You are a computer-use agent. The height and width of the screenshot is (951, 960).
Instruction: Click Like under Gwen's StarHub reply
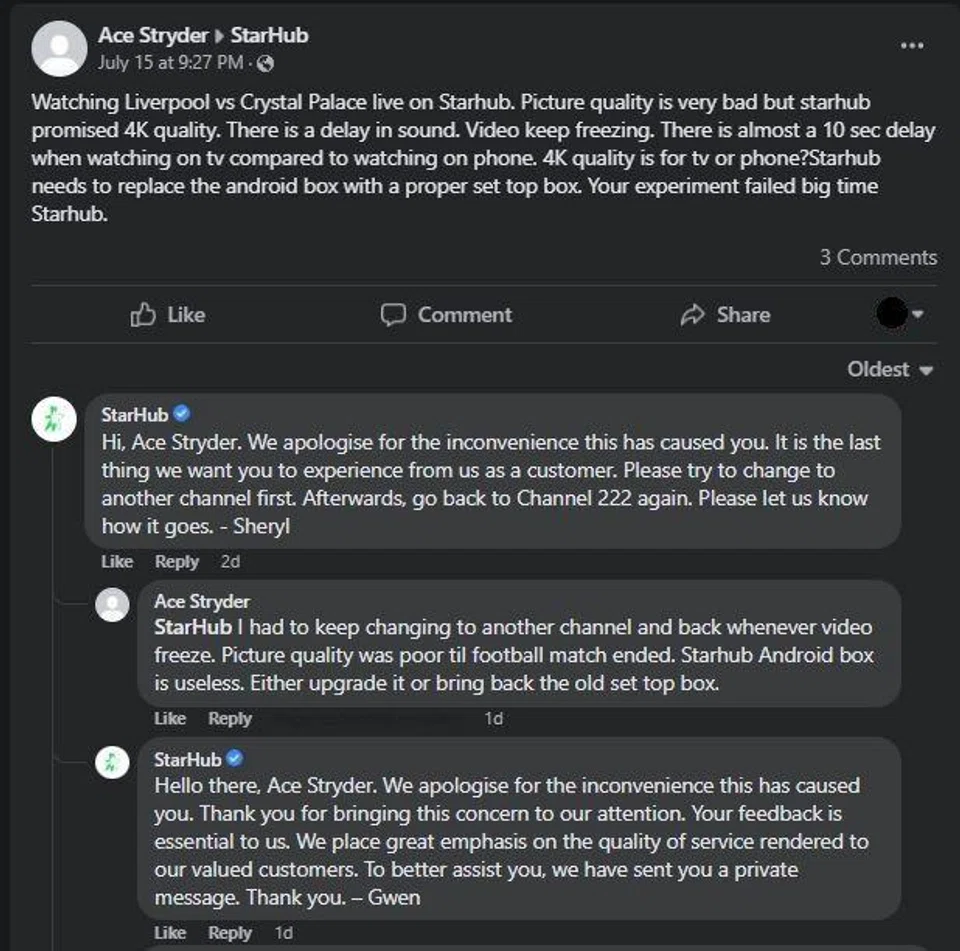(170, 933)
